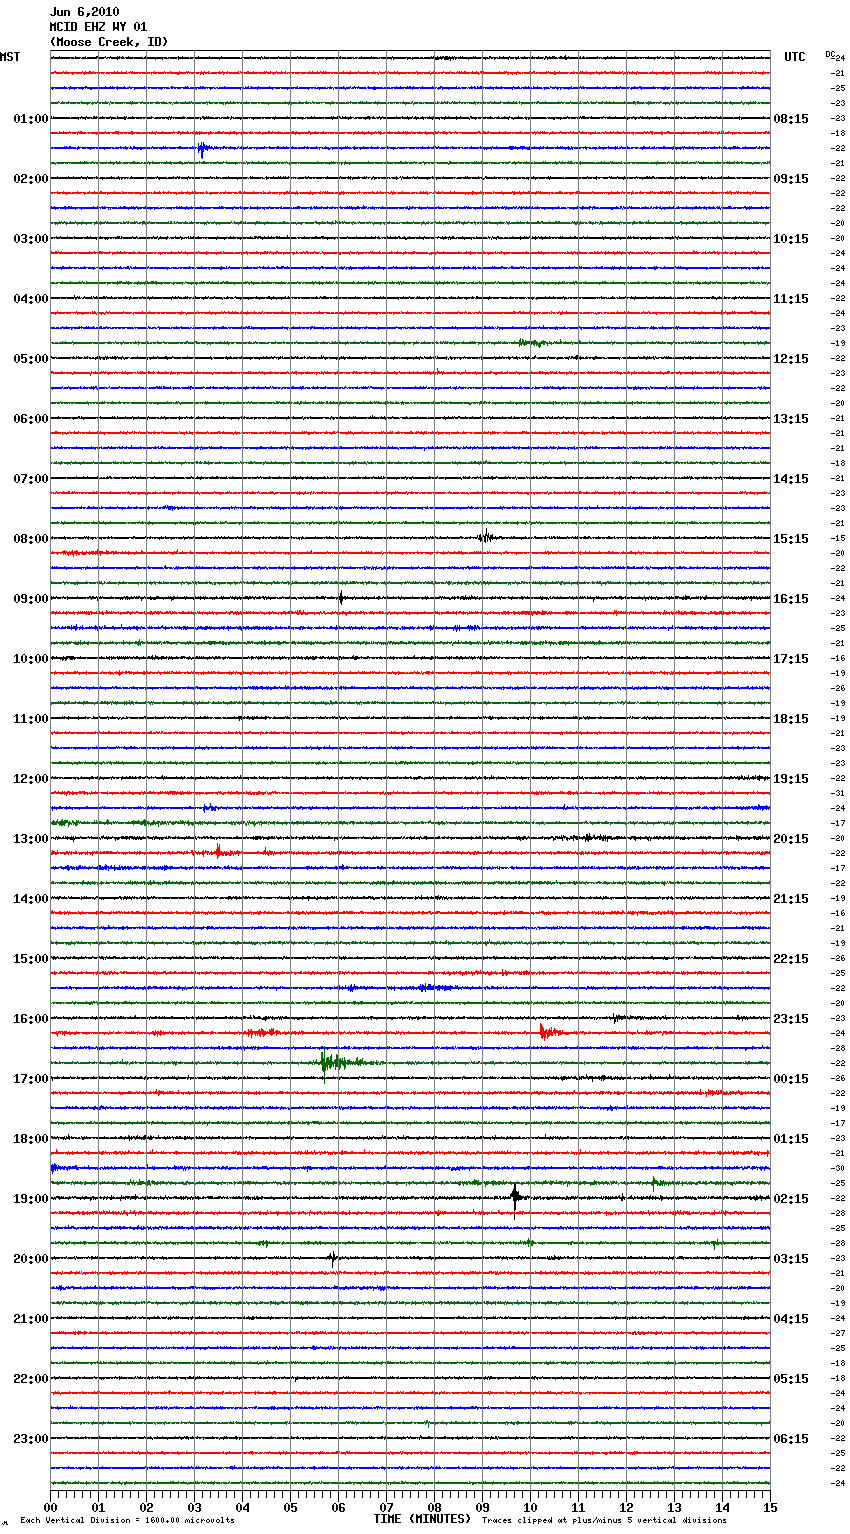Select the '12:15' UTC time label
This screenshot has width=850, height=1534.
(x=791, y=359)
